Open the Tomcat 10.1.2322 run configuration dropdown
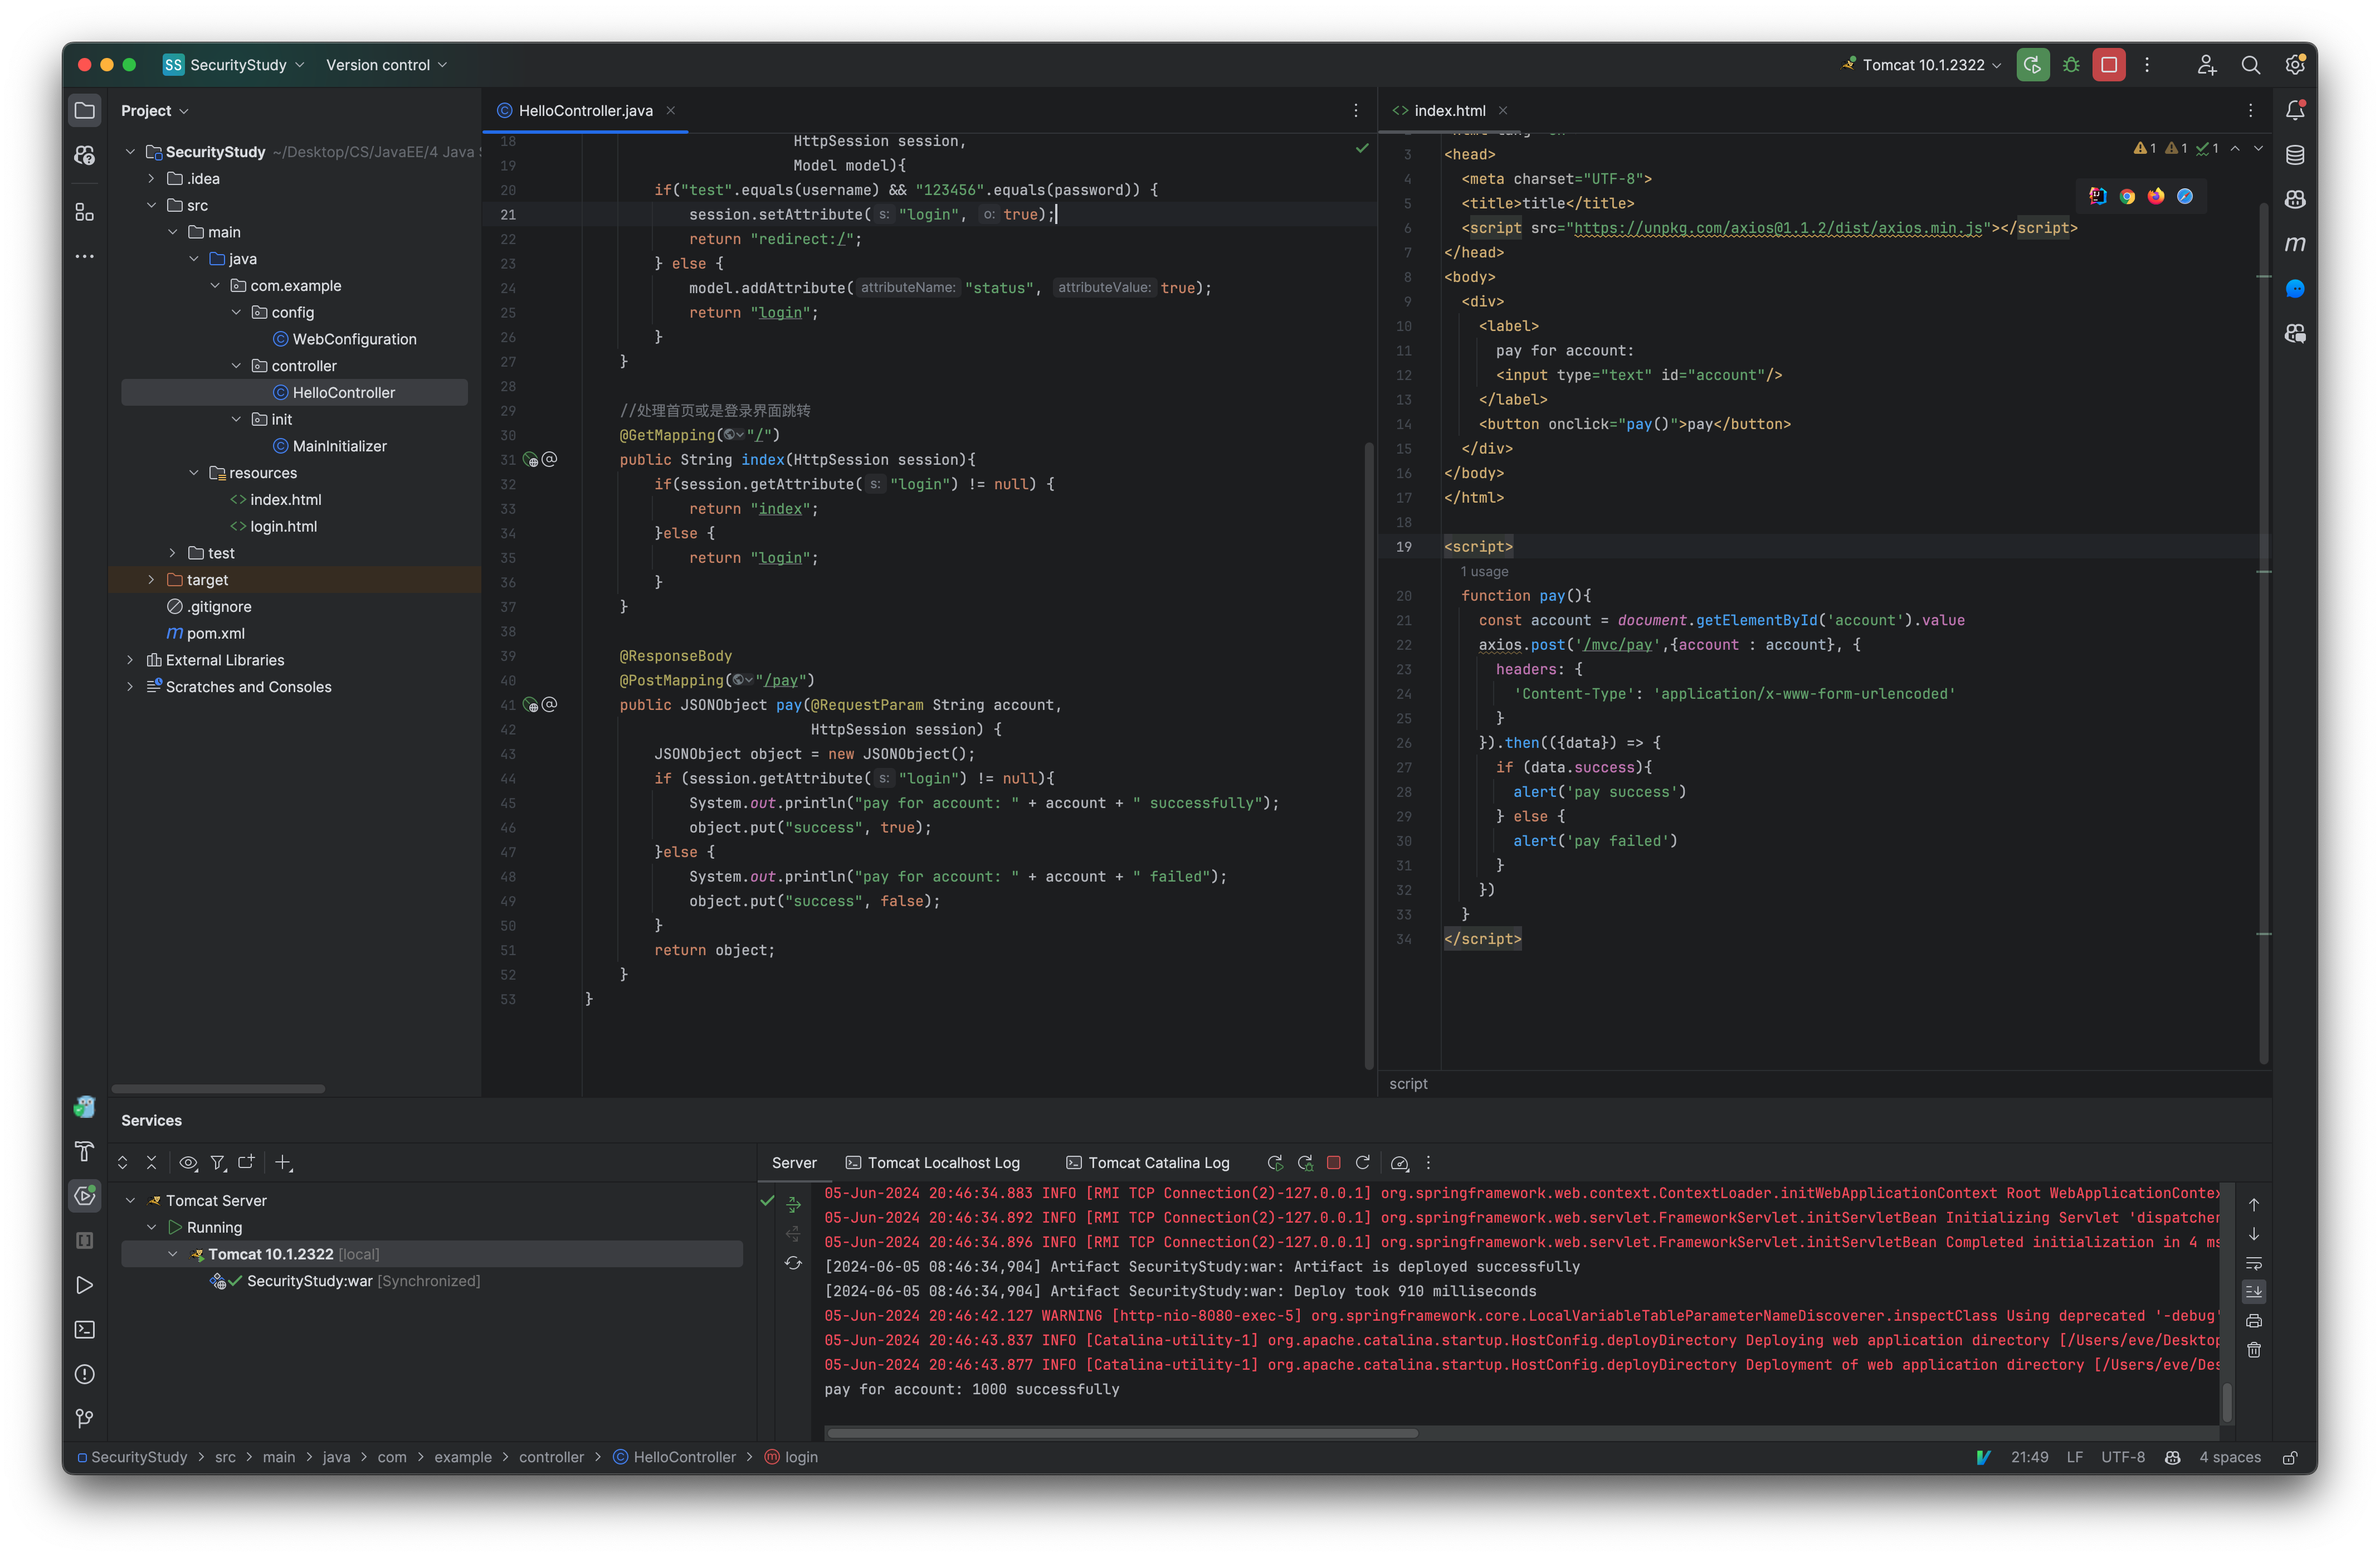Screen dimensions: 2380x1557 click(1922, 65)
